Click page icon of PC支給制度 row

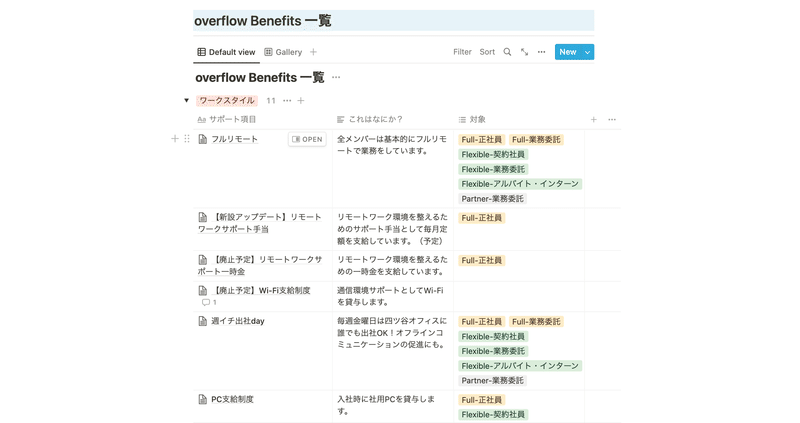[x=203, y=399]
